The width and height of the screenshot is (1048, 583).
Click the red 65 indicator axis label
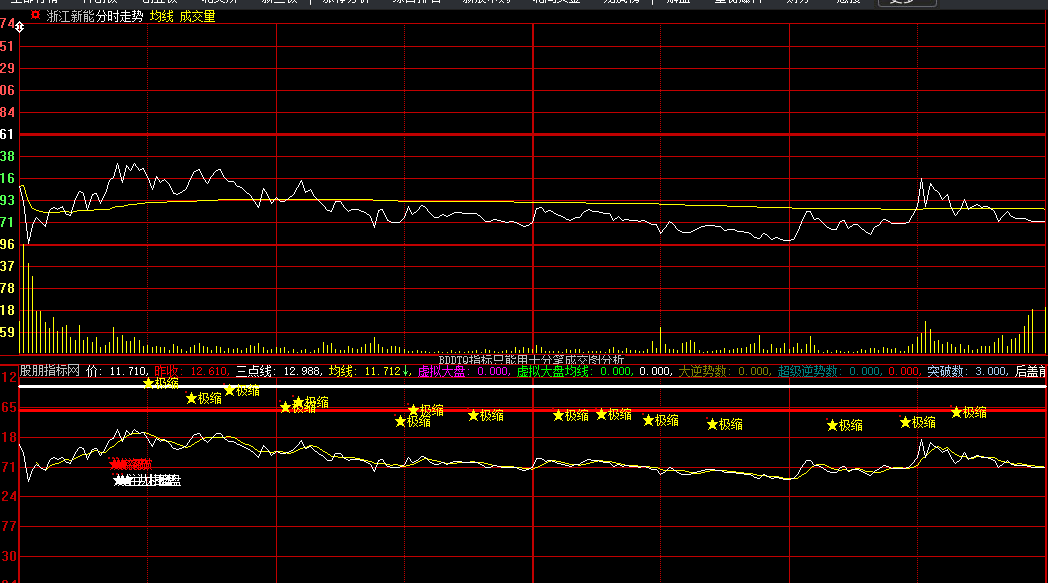9,407
